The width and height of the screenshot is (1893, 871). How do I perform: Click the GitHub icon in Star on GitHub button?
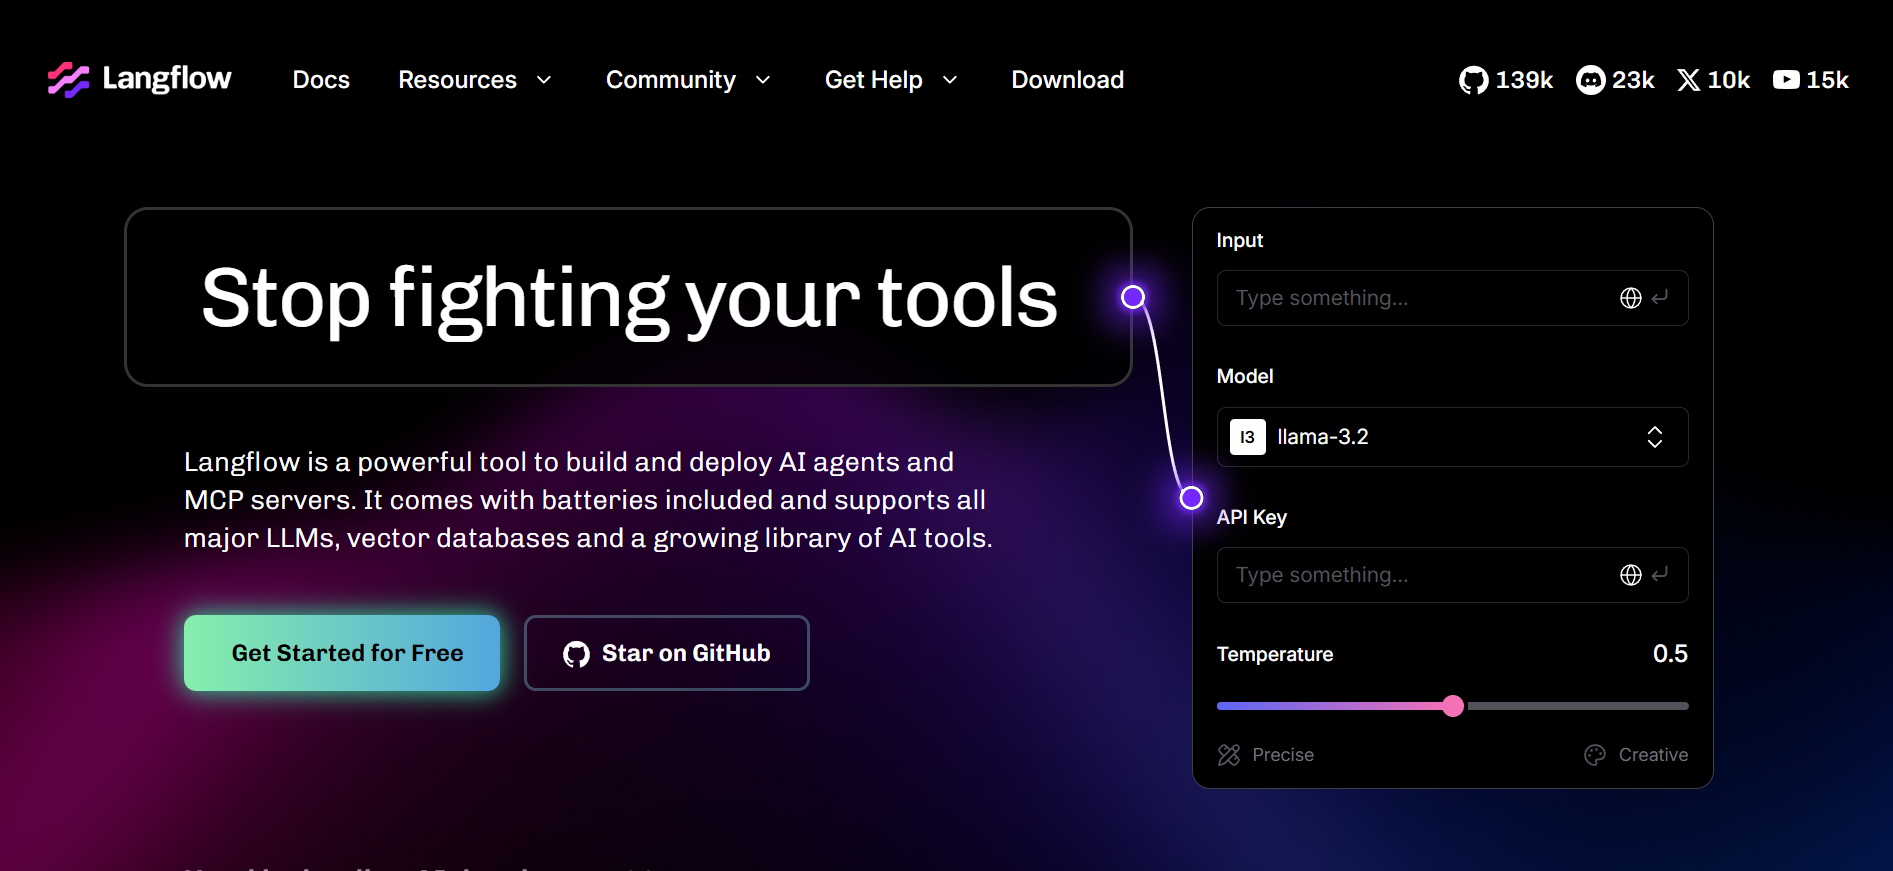(x=576, y=654)
